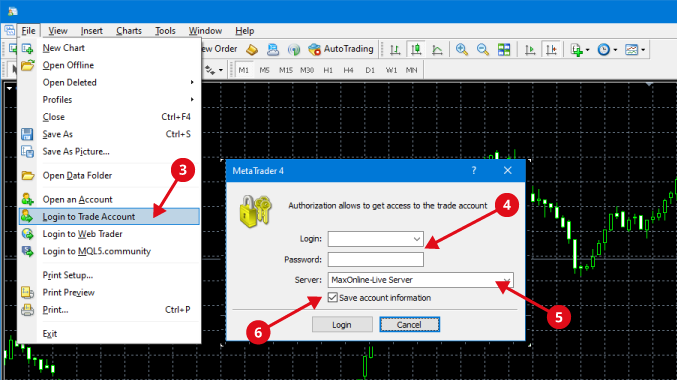Select the M15 timeframe button
The width and height of the screenshot is (677, 380).
[x=285, y=70]
